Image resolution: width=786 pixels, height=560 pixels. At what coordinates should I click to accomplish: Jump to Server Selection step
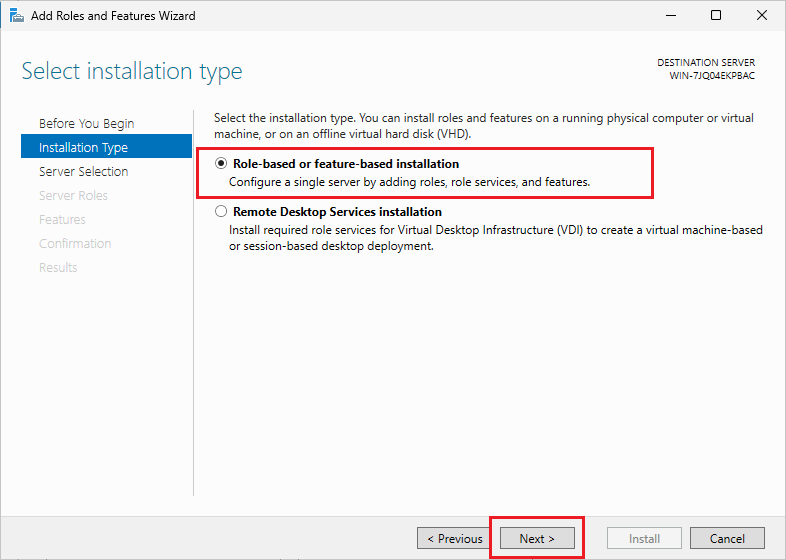[83, 171]
